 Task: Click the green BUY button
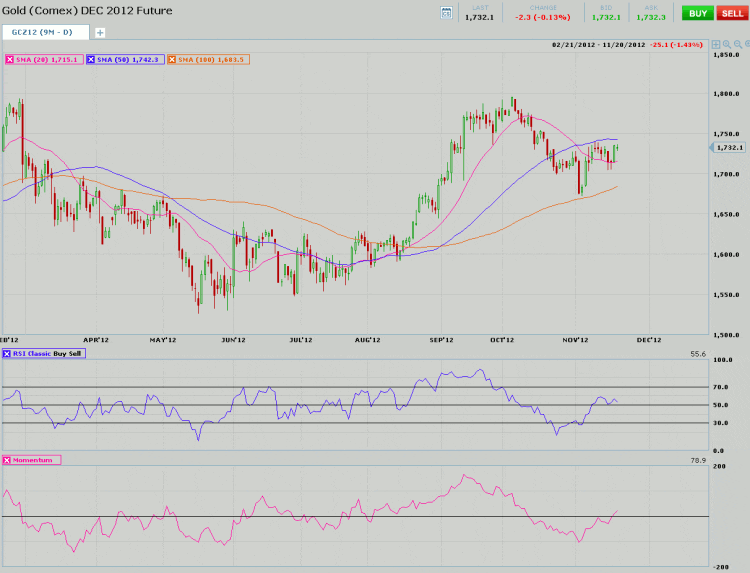696,13
